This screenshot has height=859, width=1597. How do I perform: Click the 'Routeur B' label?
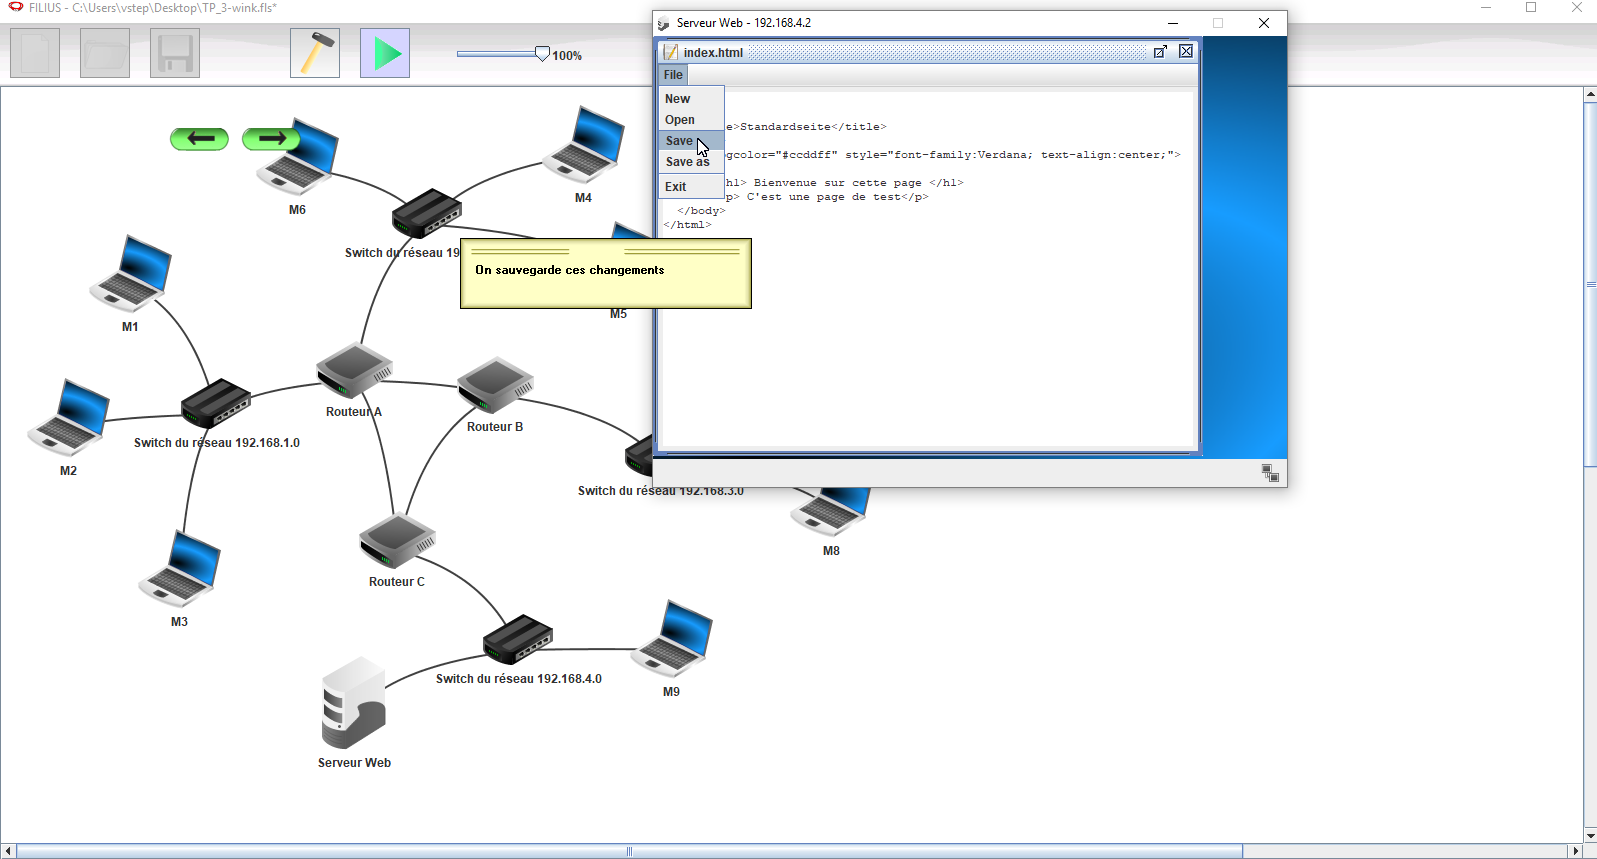click(x=495, y=427)
